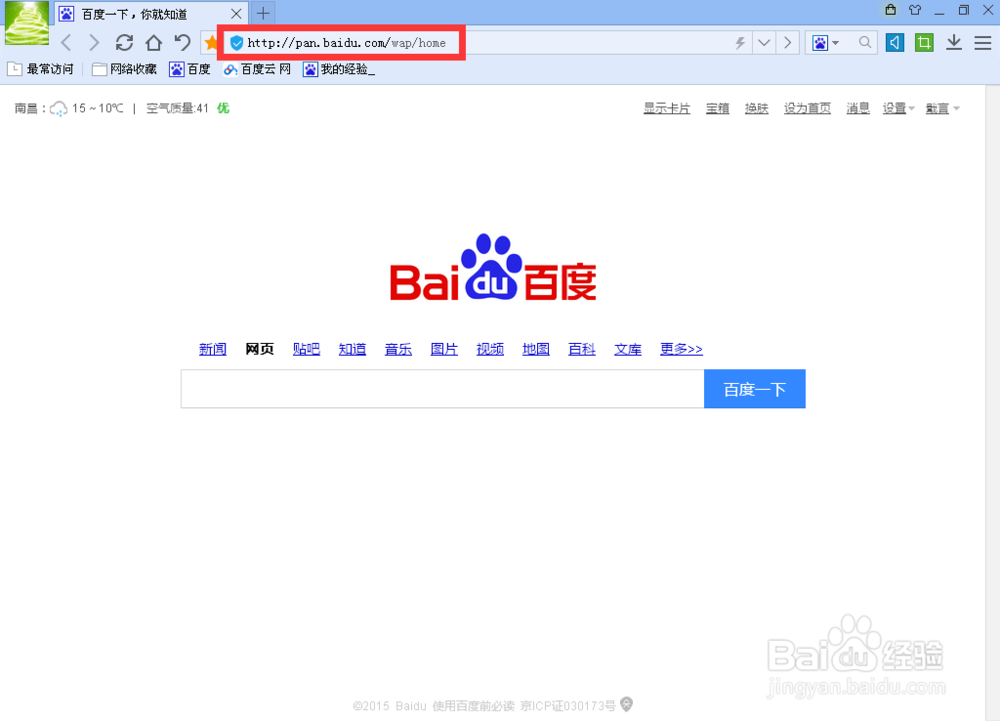Click the 空气质量:41 优 indicator

tap(188, 108)
